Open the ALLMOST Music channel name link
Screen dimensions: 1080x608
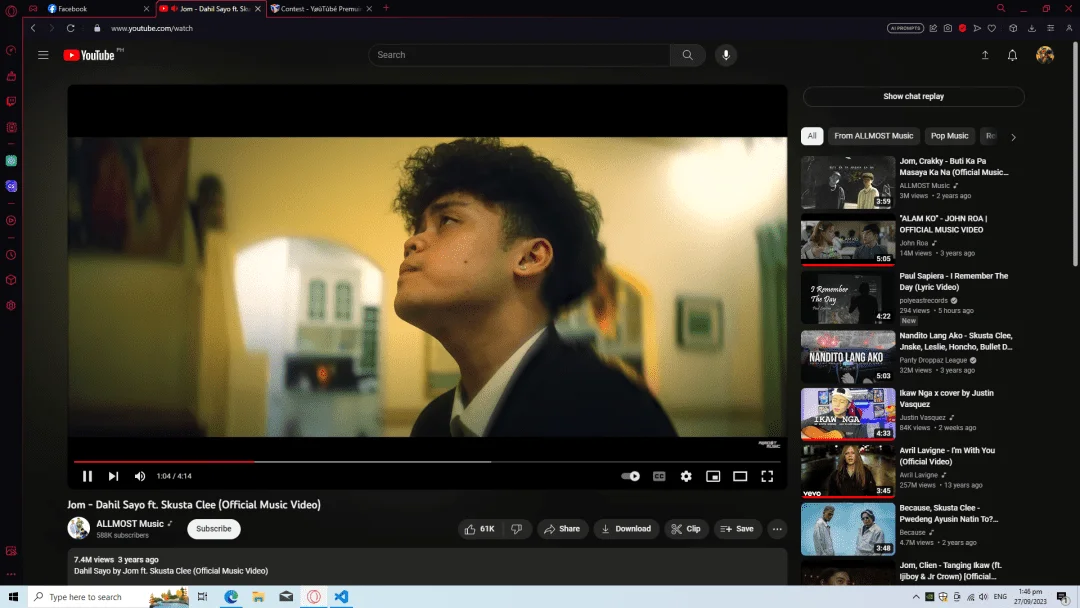(130, 524)
